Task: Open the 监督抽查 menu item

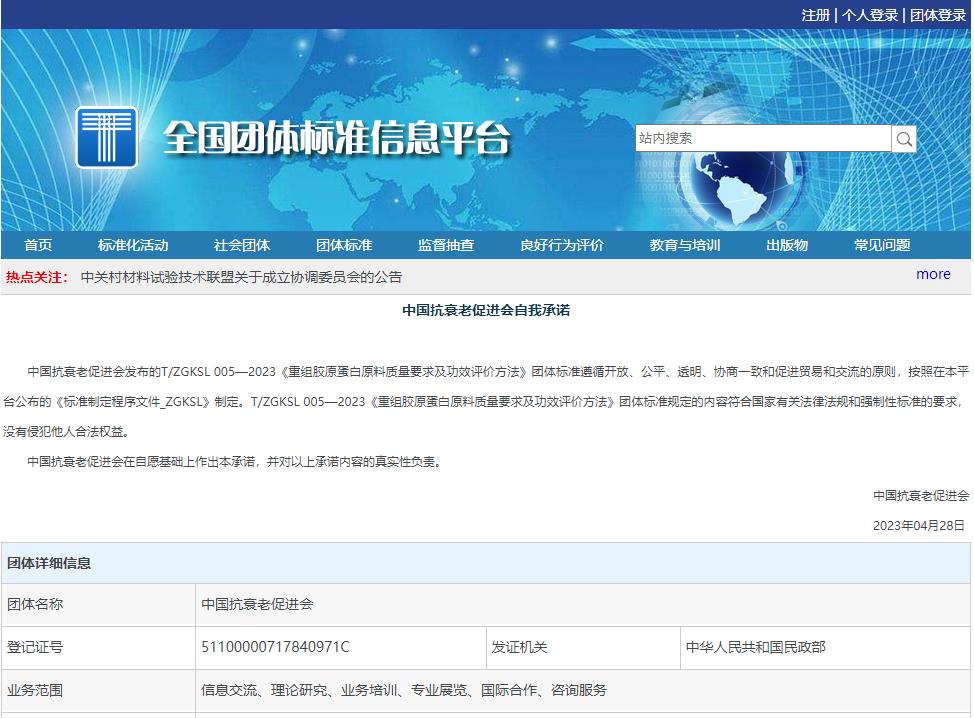Action: 446,246
